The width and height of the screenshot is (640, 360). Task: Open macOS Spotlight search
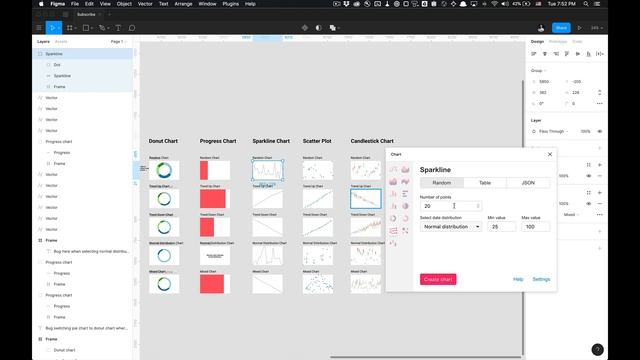[x=586, y=4]
